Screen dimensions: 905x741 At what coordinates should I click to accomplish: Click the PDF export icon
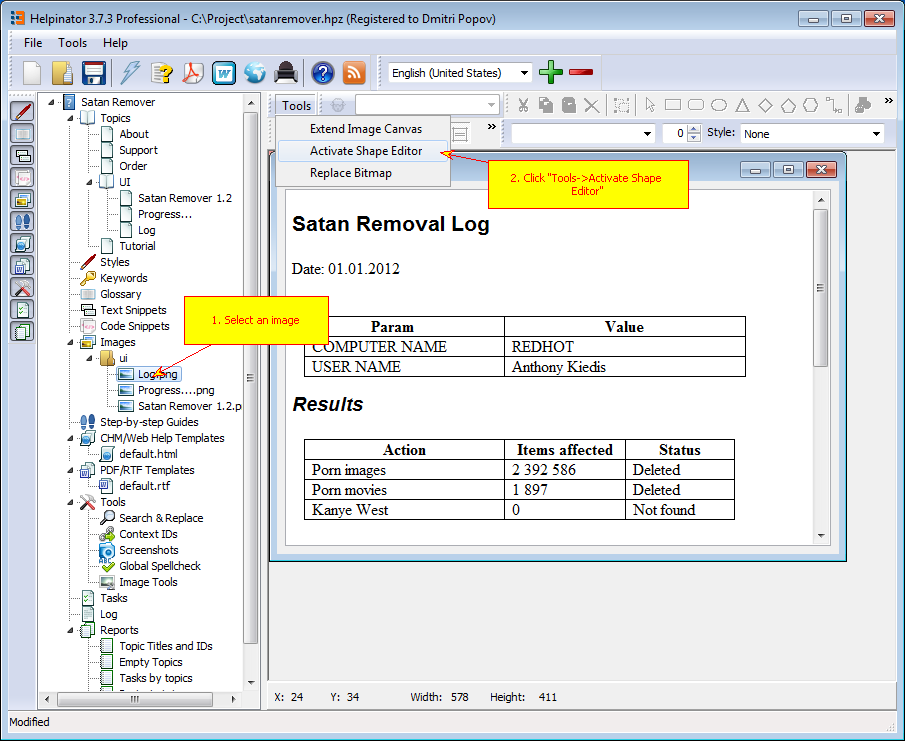192,73
